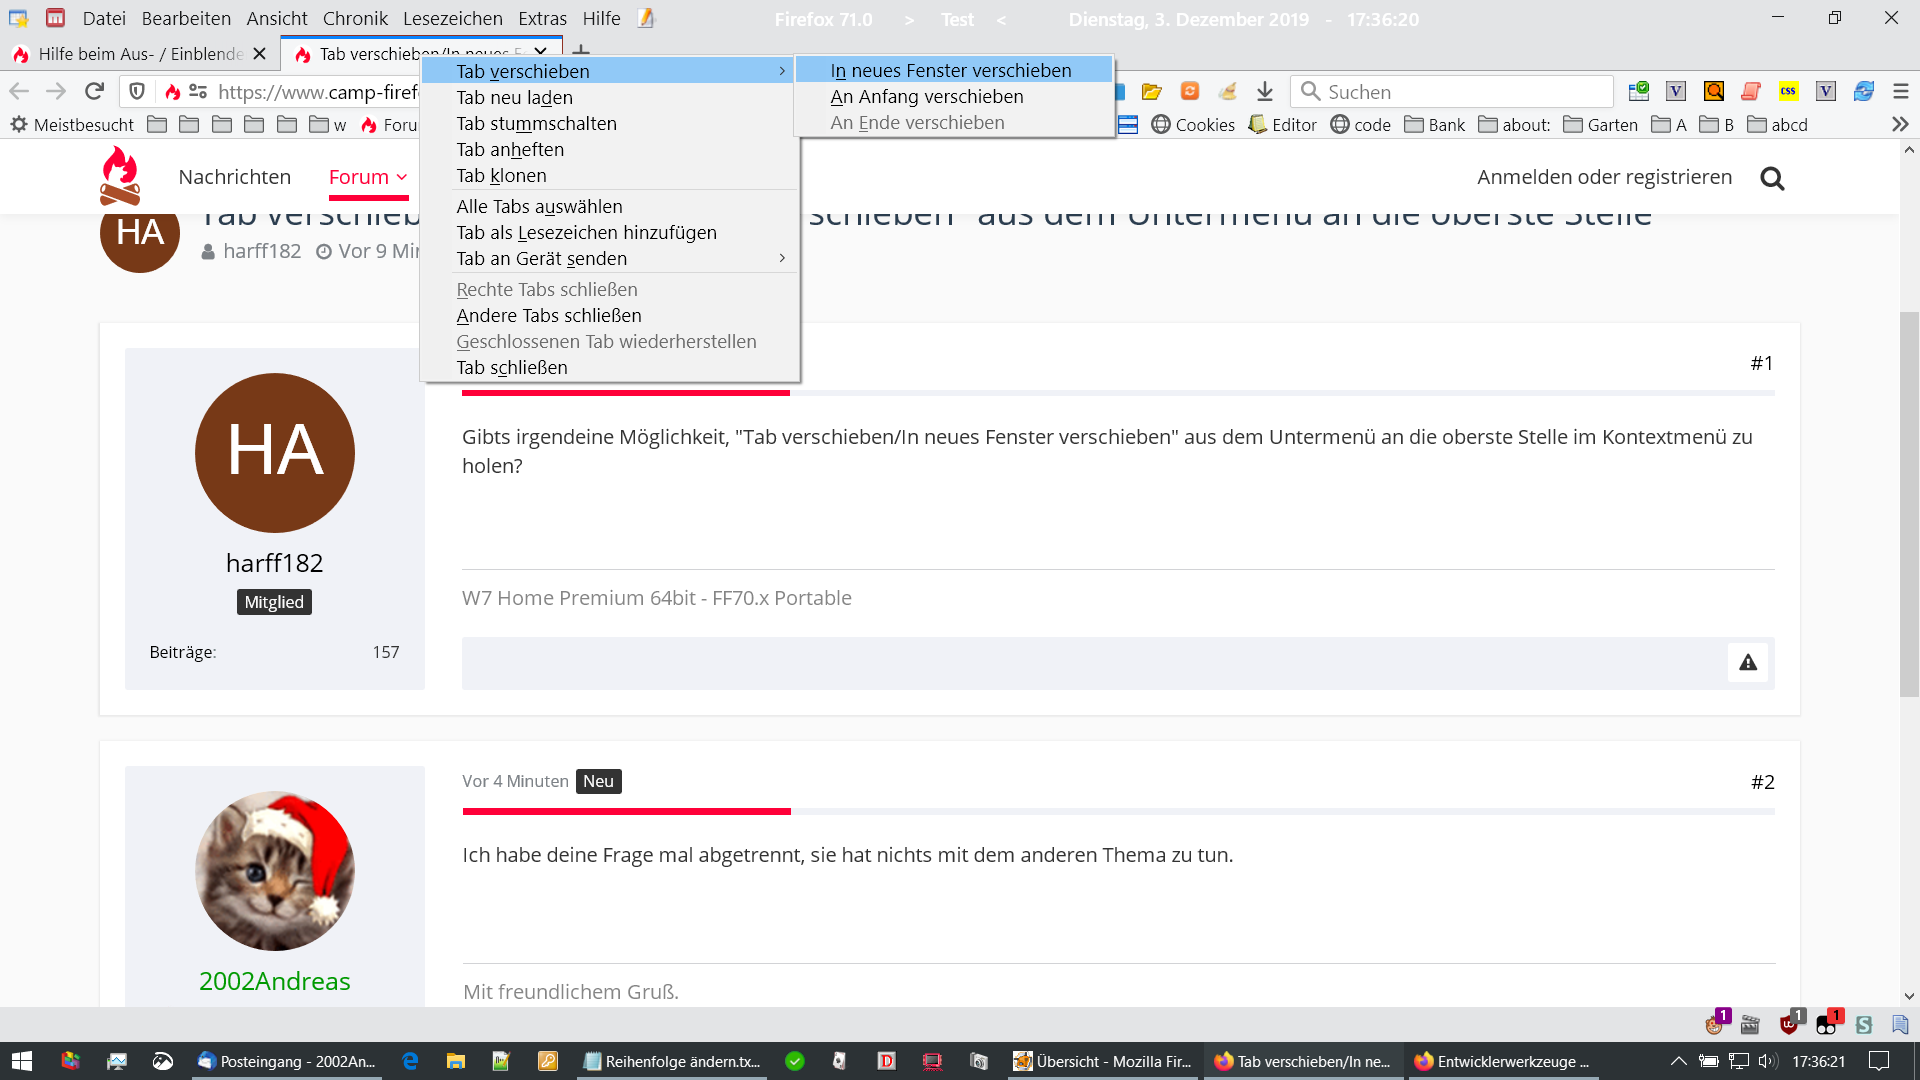
Task: Open 2002Andreas user profile link
Action: (274, 981)
